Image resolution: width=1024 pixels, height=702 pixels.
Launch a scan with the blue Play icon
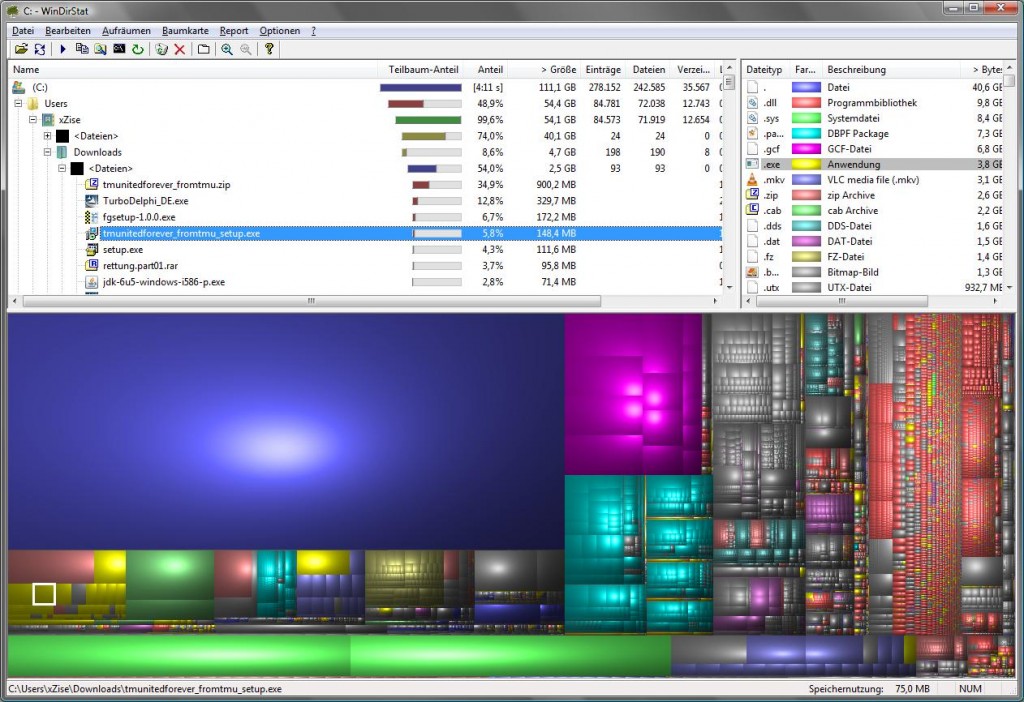coord(64,48)
